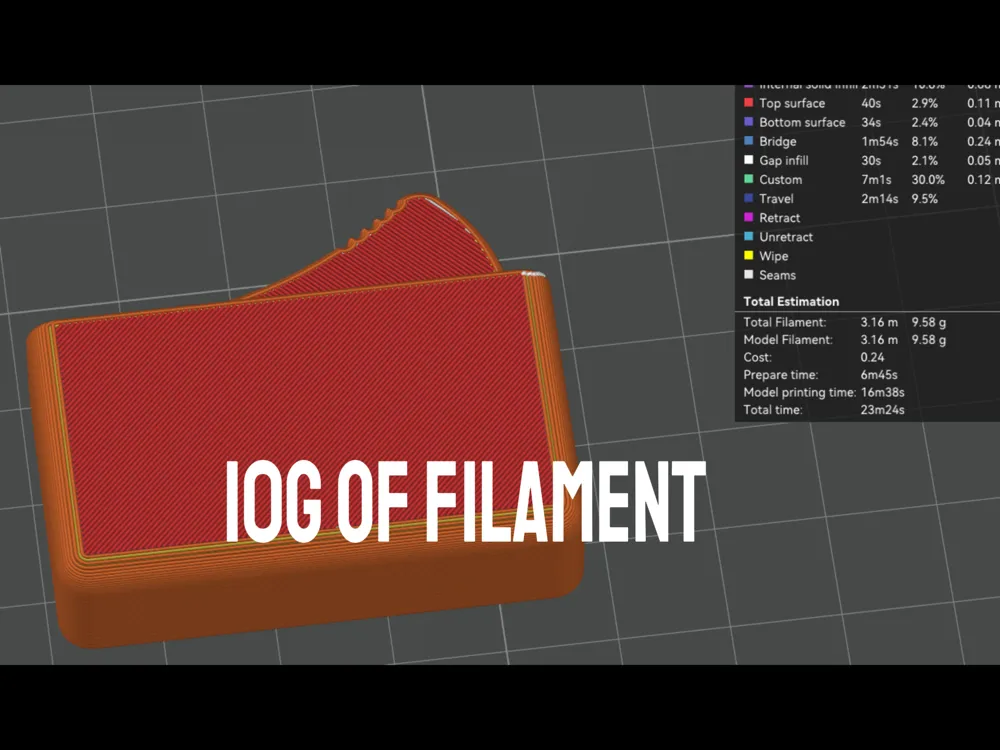Screen dimensions: 1000x750
Task: Click the Total Estimation heading
Action: (791, 302)
